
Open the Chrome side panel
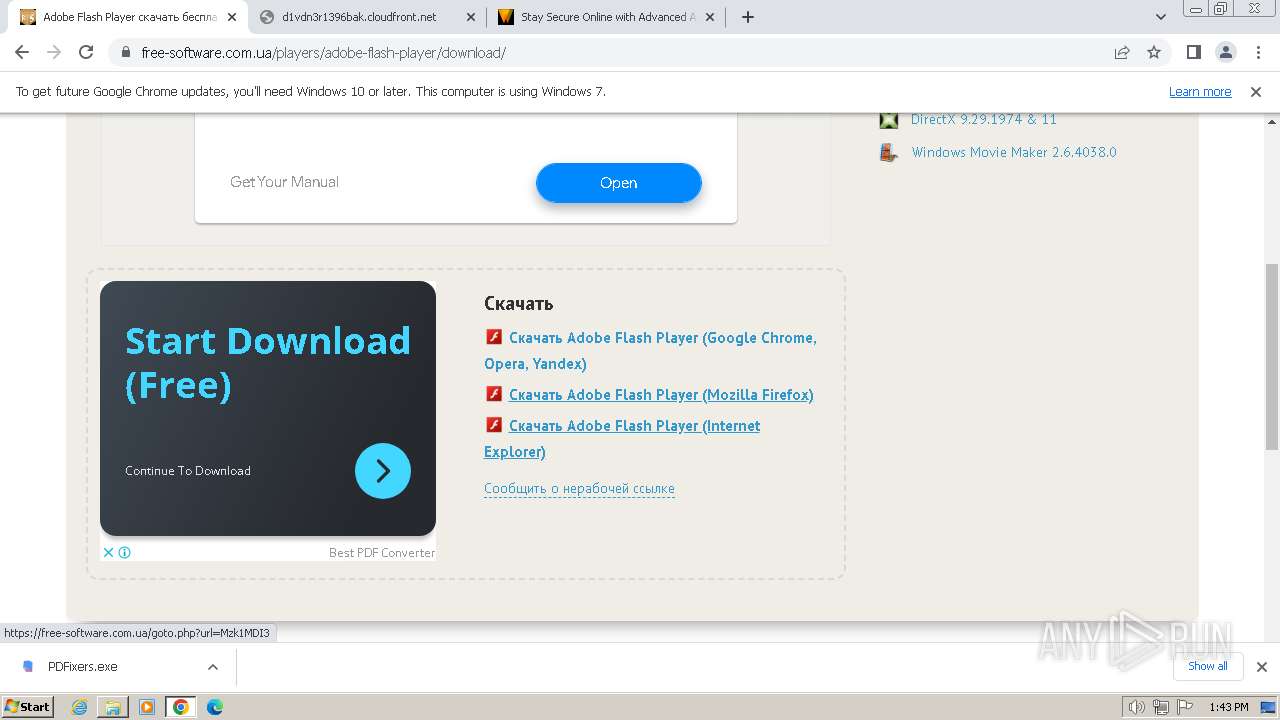point(1193,52)
